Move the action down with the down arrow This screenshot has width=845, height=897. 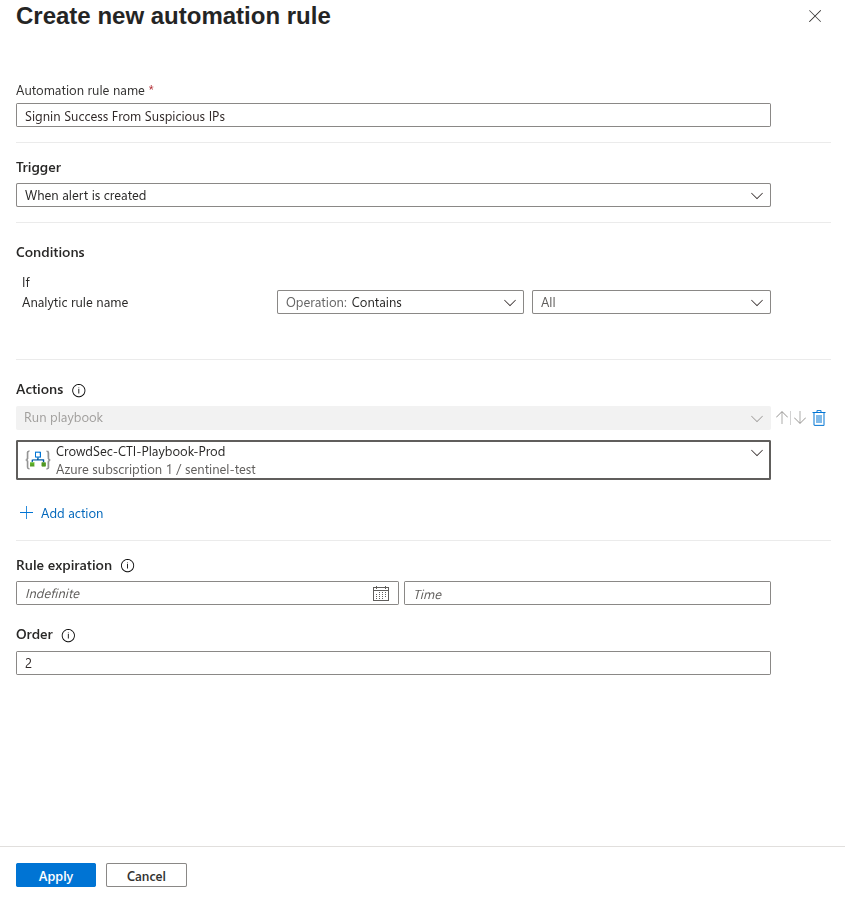tap(799, 418)
